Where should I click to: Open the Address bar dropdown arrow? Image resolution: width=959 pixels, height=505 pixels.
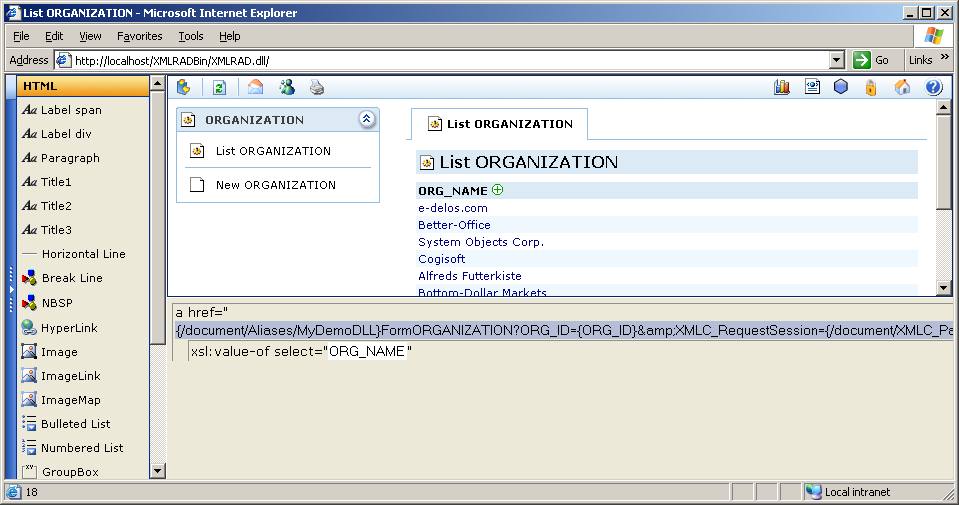837,60
